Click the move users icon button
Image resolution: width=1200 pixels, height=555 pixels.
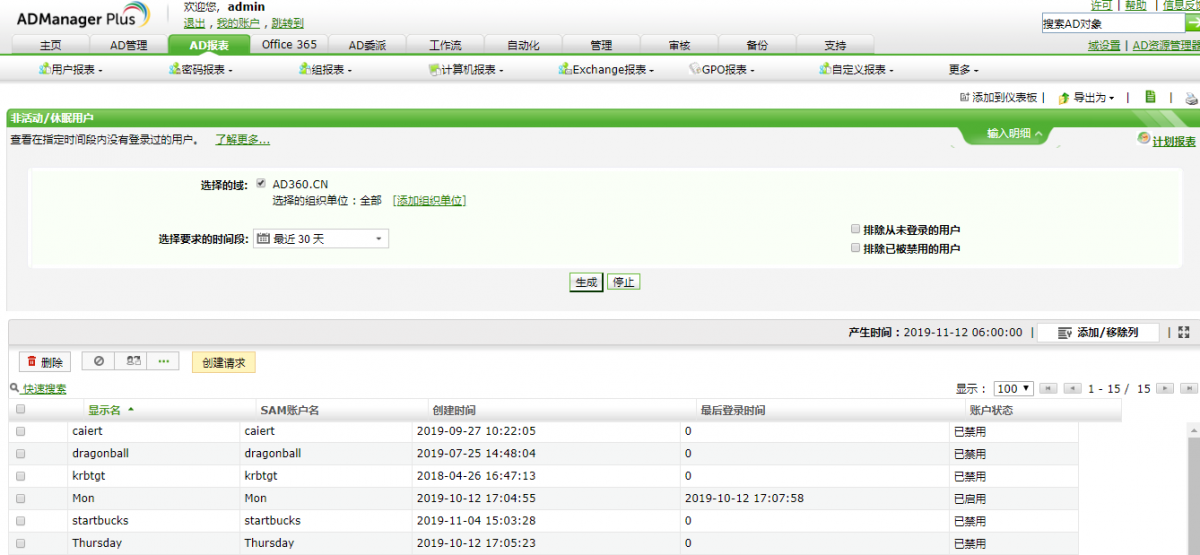coord(131,362)
